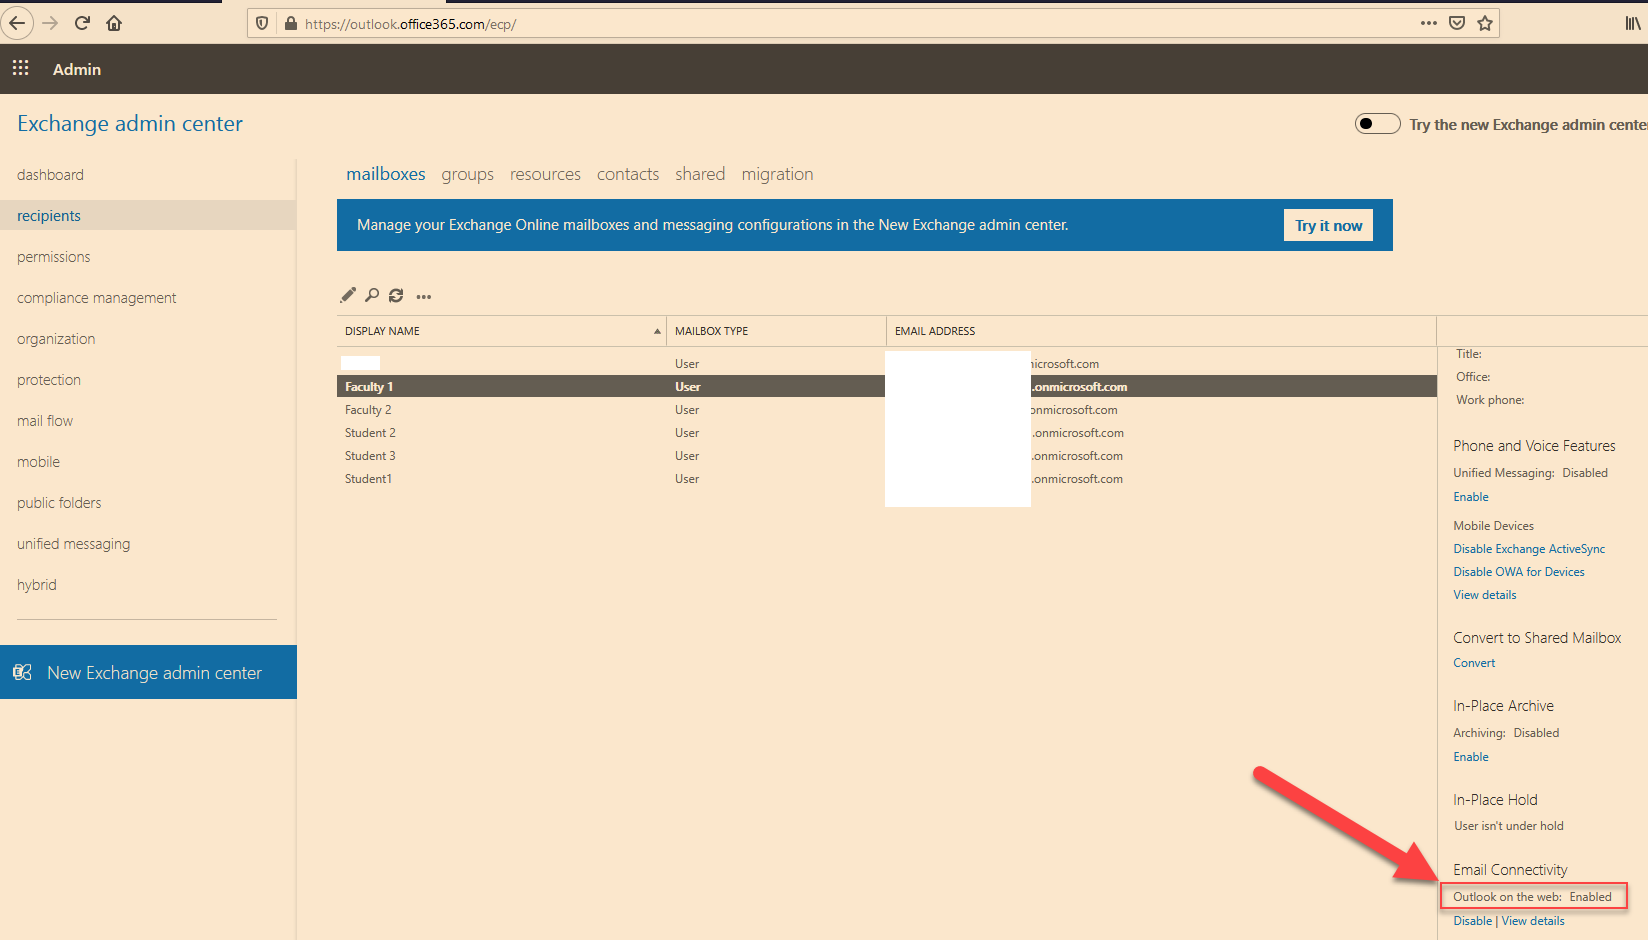Viewport: 1648px width, 940px height.
Task: Switch to the mailboxes tab
Action: pyautogui.click(x=386, y=174)
